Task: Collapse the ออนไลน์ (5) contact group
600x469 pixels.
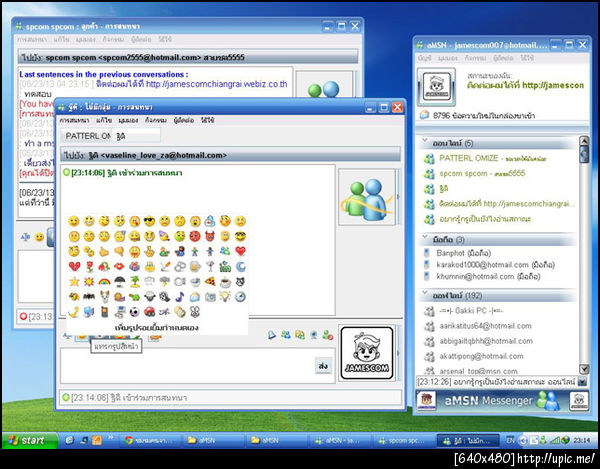Action: (425, 141)
